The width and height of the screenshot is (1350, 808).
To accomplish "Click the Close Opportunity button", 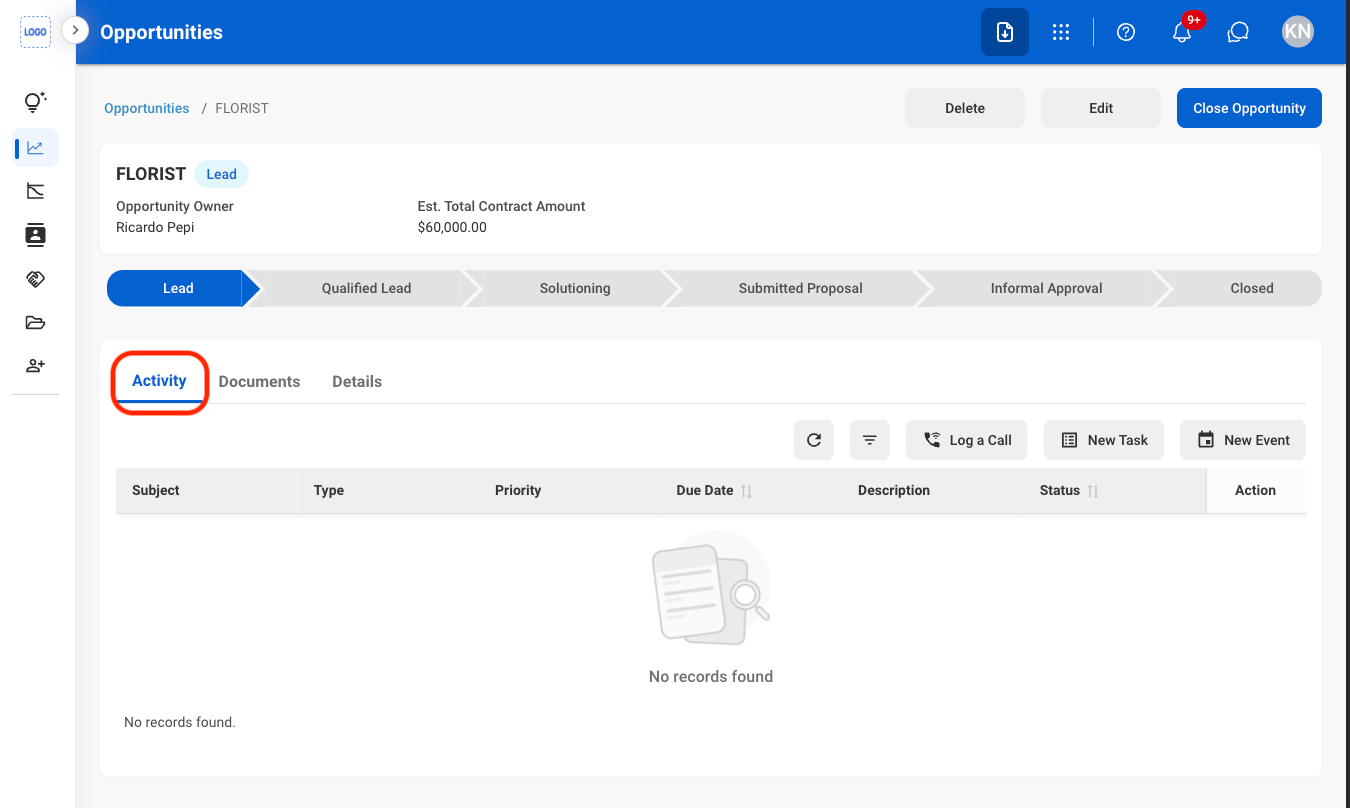I will coord(1249,108).
